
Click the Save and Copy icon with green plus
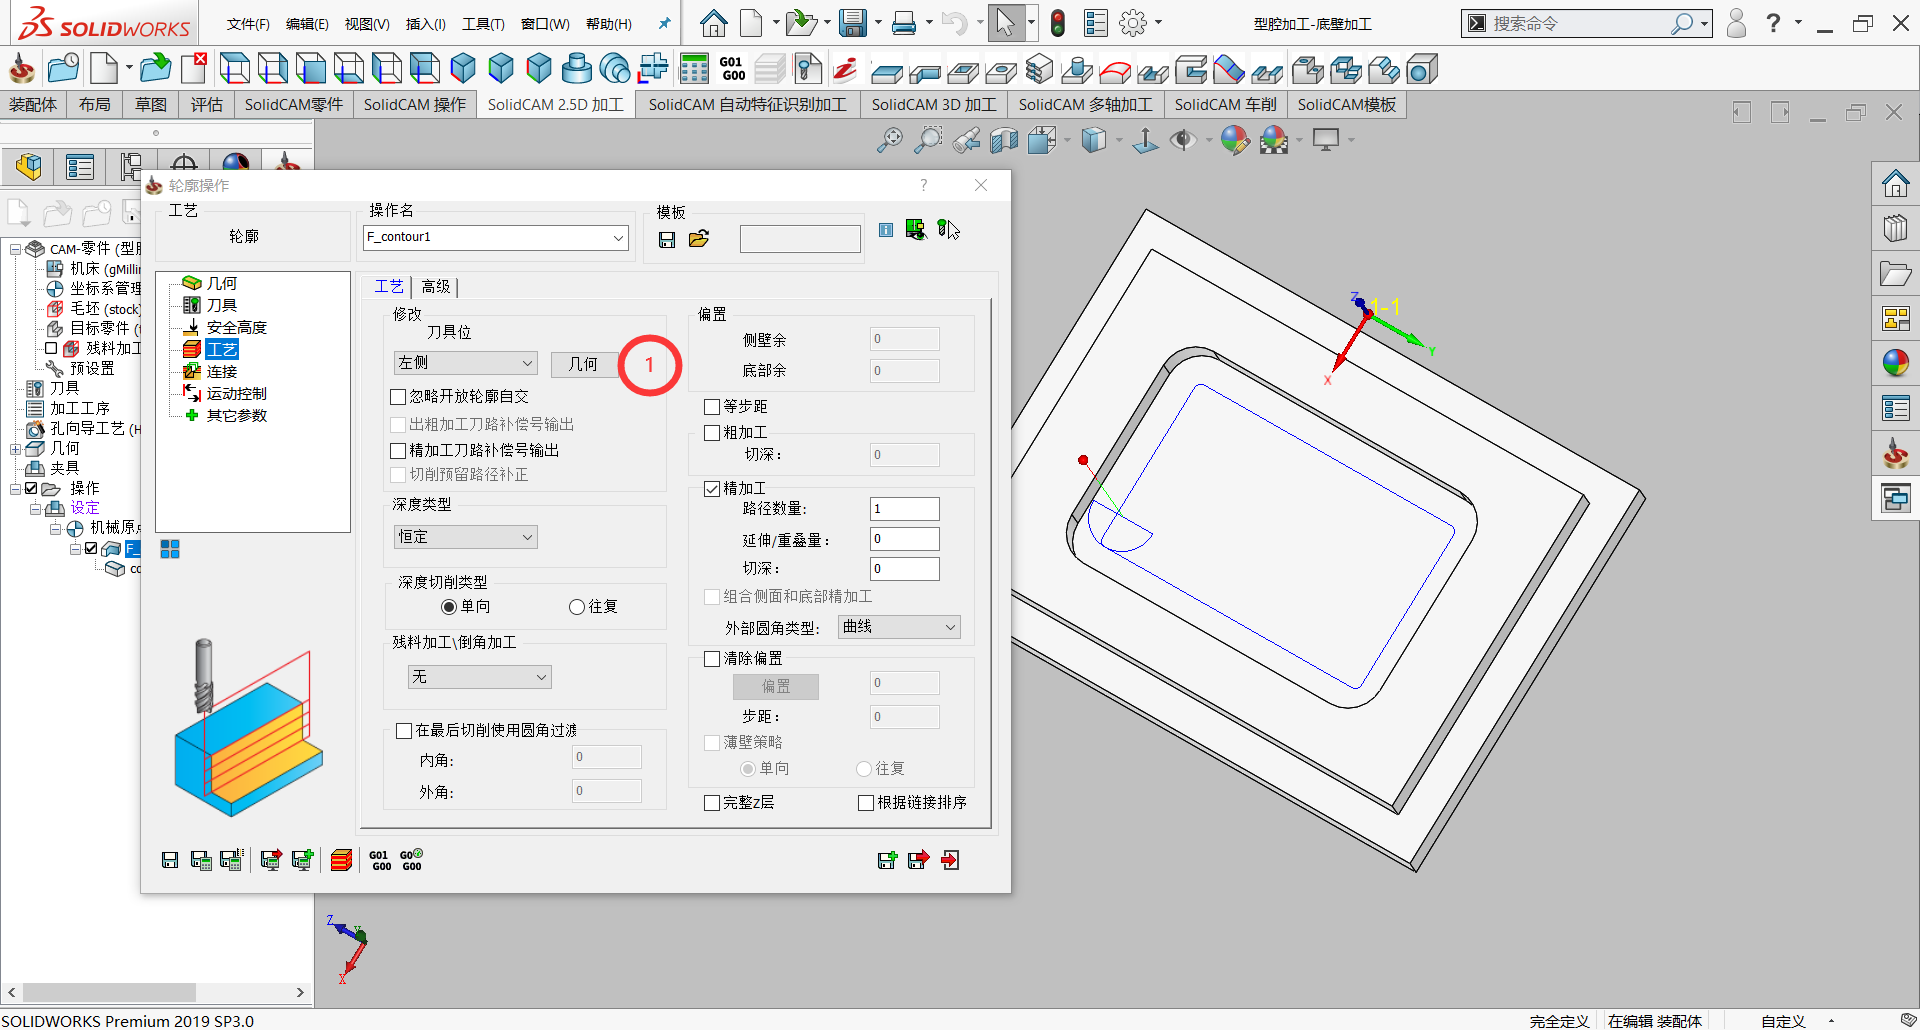click(x=888, y=860)
